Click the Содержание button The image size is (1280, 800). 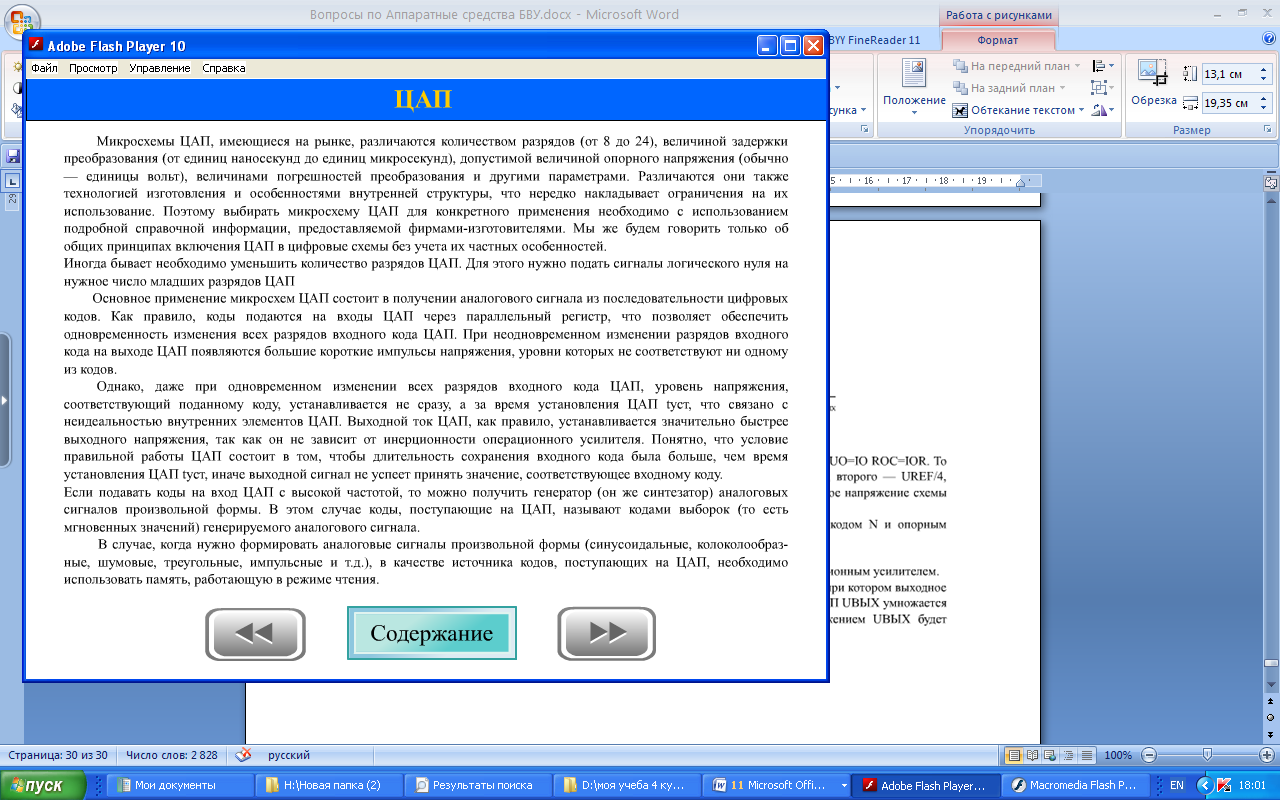coord(432,634)
